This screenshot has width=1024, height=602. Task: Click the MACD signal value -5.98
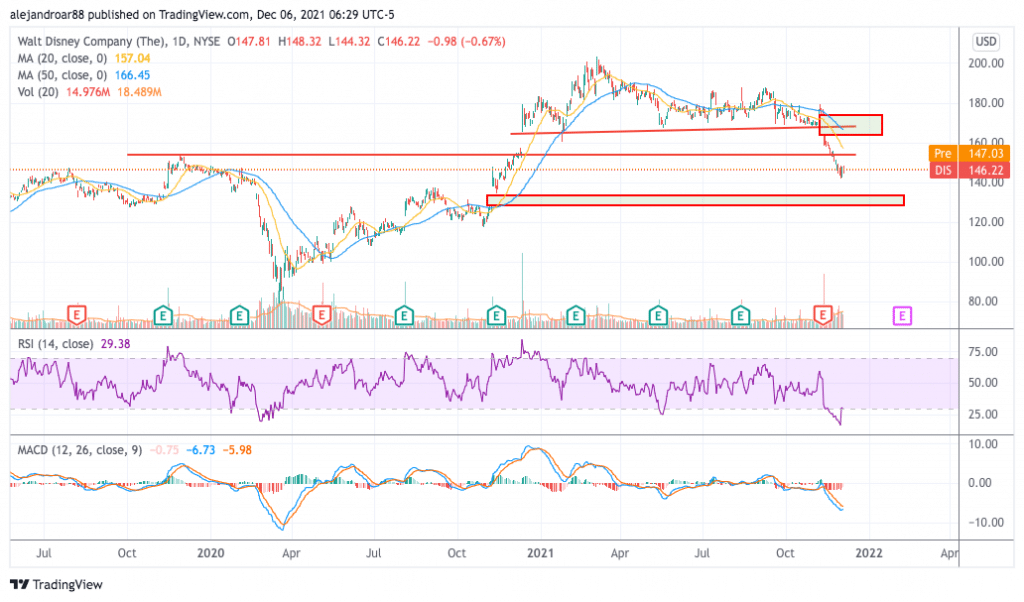[x=237, y=450]
